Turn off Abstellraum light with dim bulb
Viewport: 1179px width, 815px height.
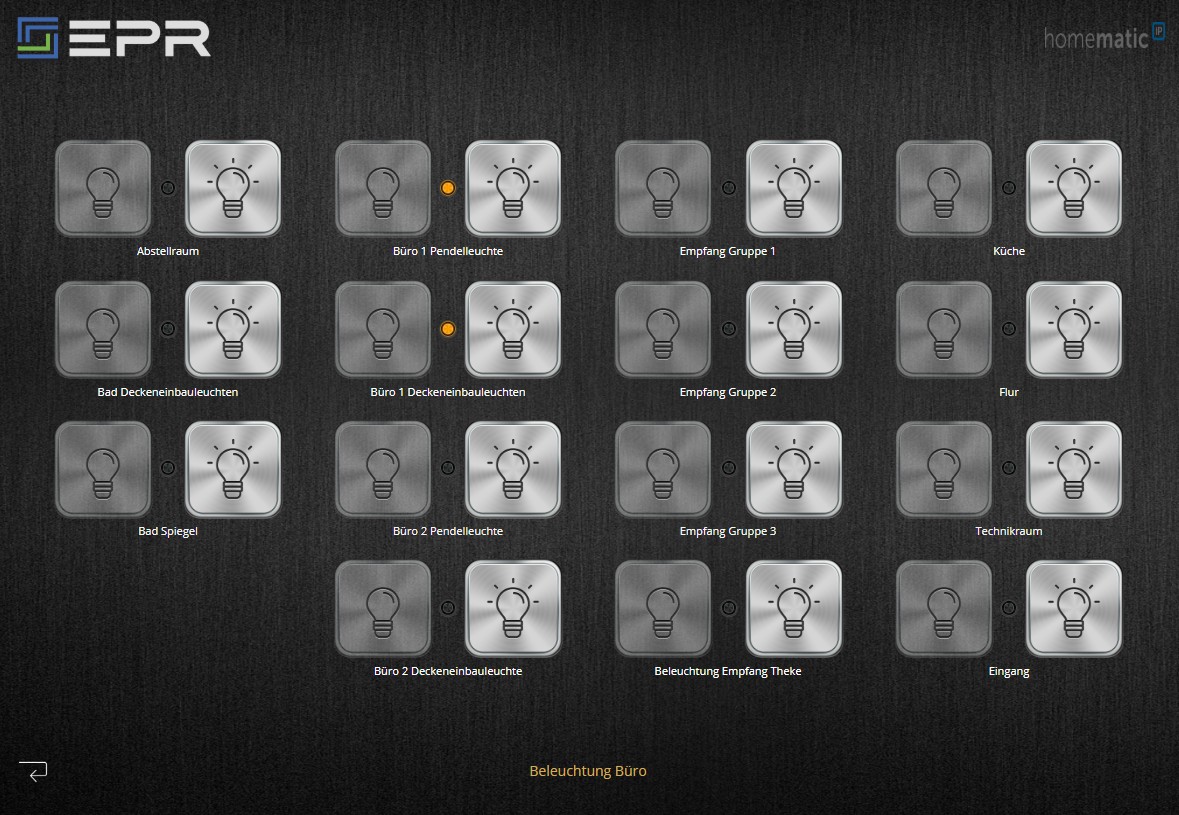point(103,188)
